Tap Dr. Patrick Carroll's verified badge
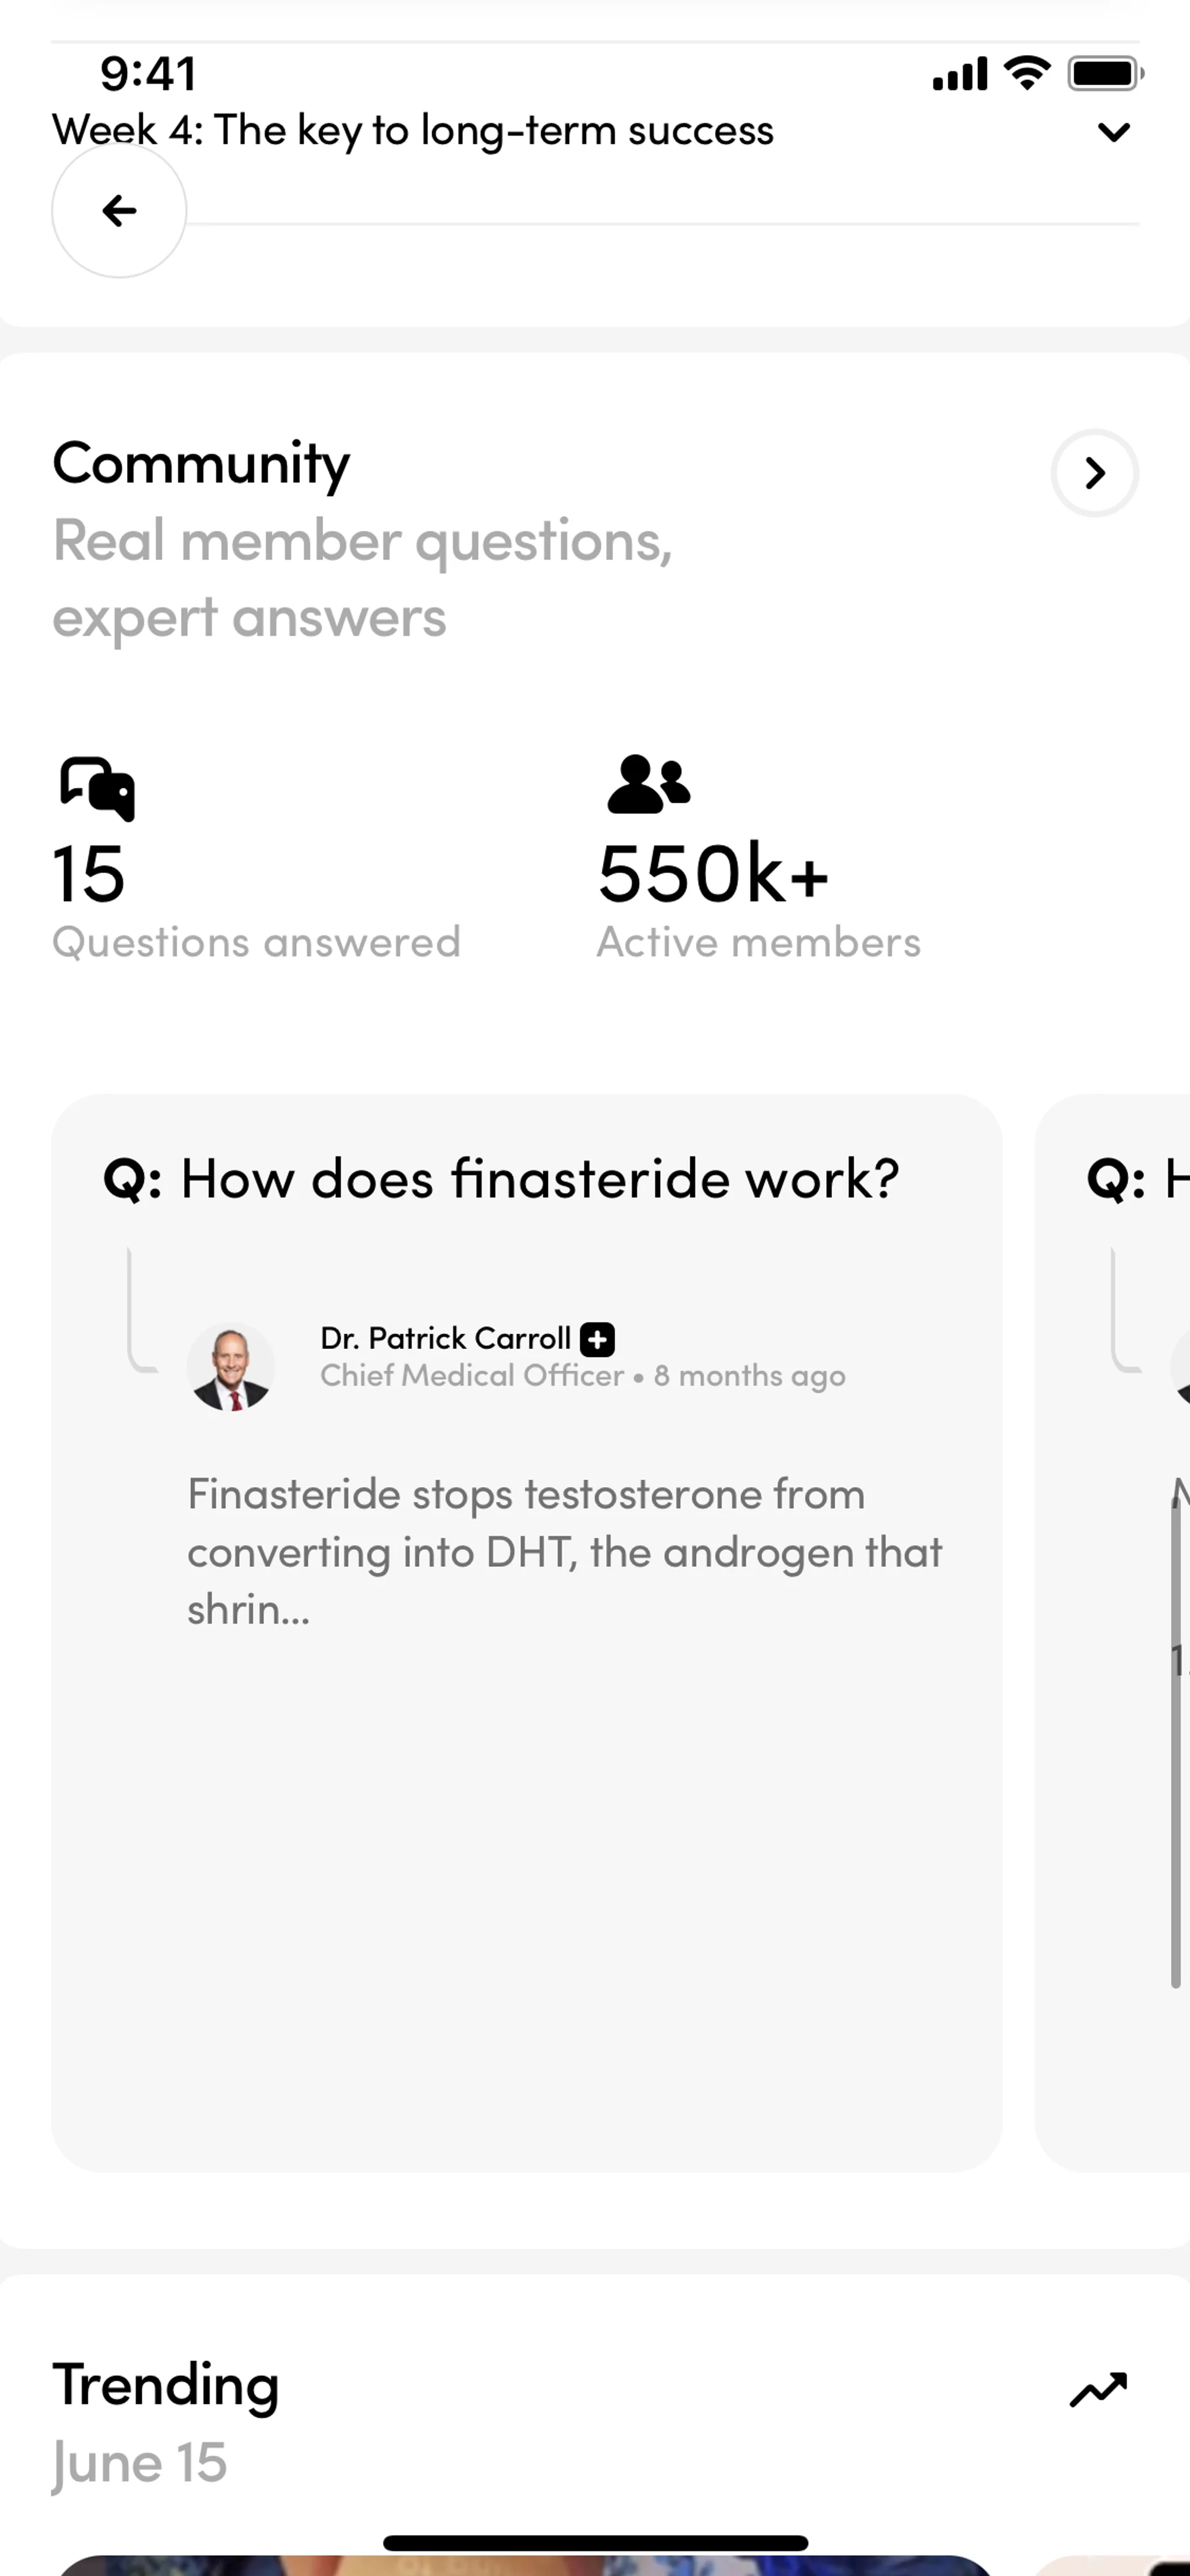This screenshot has width=1190, height=2576. tap(597, 1339)
